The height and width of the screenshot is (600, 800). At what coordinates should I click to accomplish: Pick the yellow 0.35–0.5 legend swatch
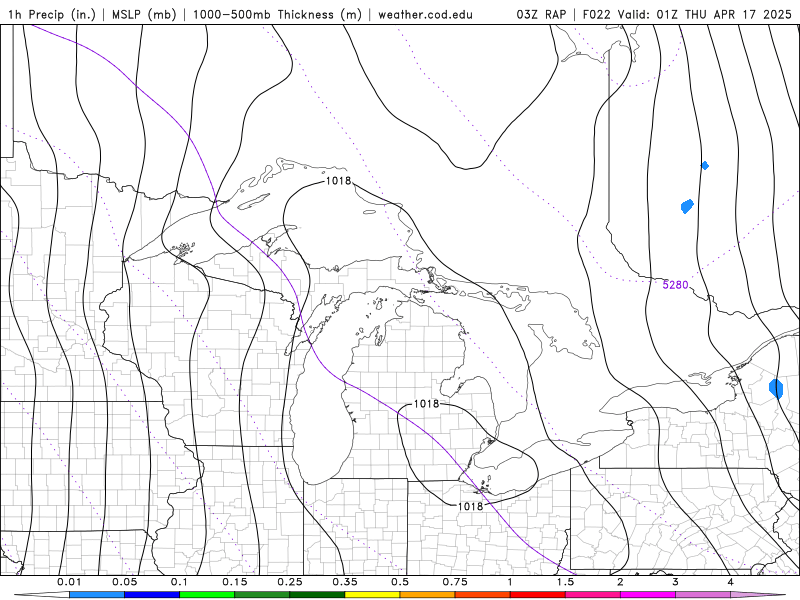click(x=372, y=594)
